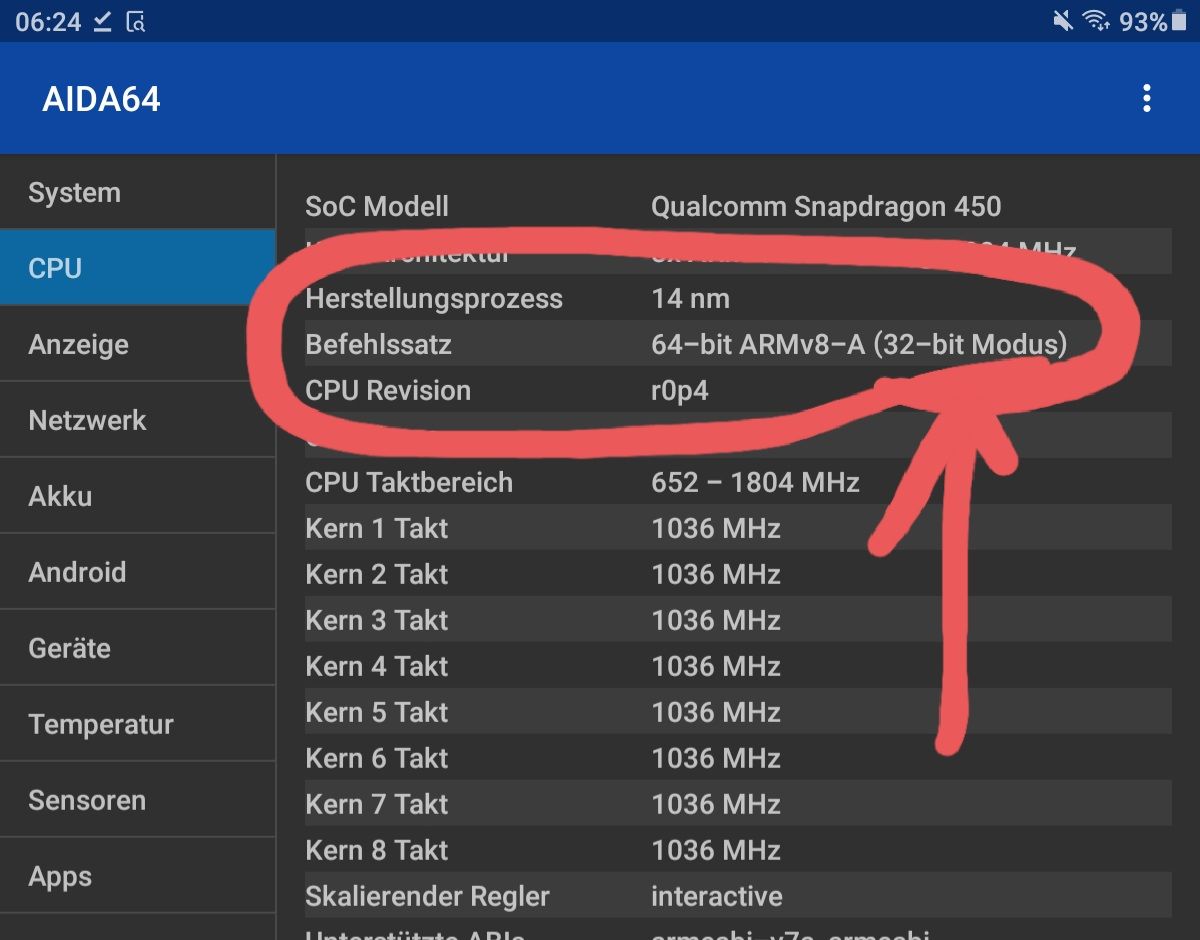Show the Android section

coord(138,572)
